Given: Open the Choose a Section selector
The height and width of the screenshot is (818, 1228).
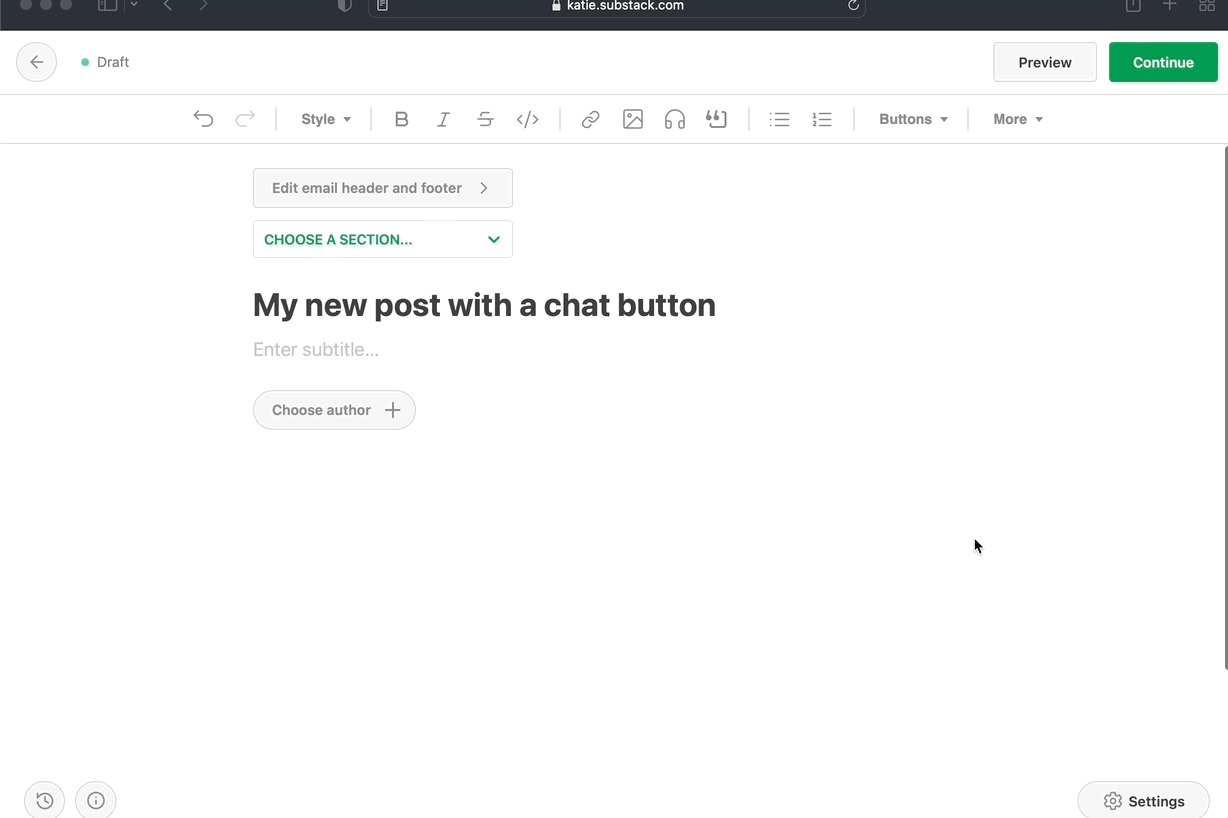Looking at the screenshot, I should [x=382, y=239].
